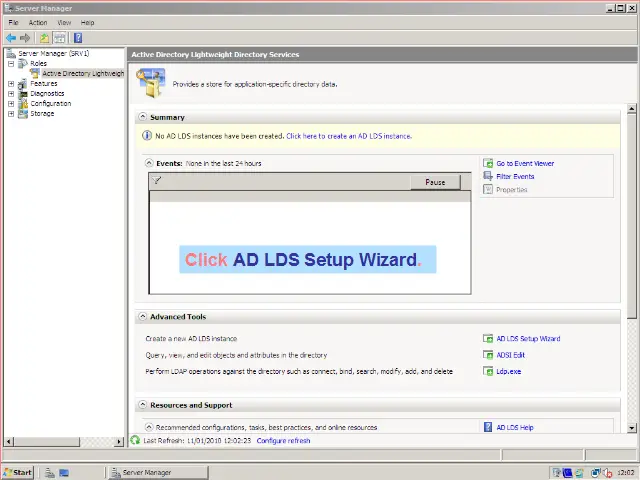Click the events filter funnel icon
Image resolution: width=640 pixels, height=480 pixels.
pyautogui.click(x=156, y=180)
